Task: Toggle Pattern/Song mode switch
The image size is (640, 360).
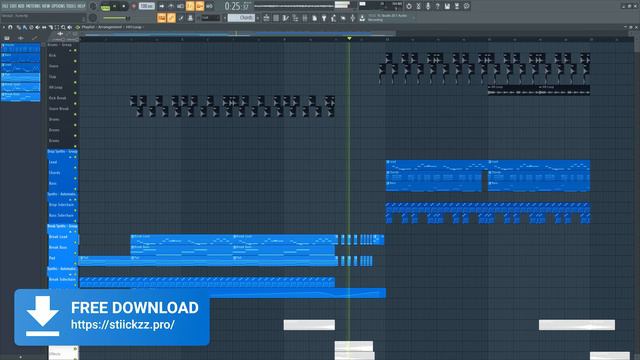Action: [x=105, y=7]
